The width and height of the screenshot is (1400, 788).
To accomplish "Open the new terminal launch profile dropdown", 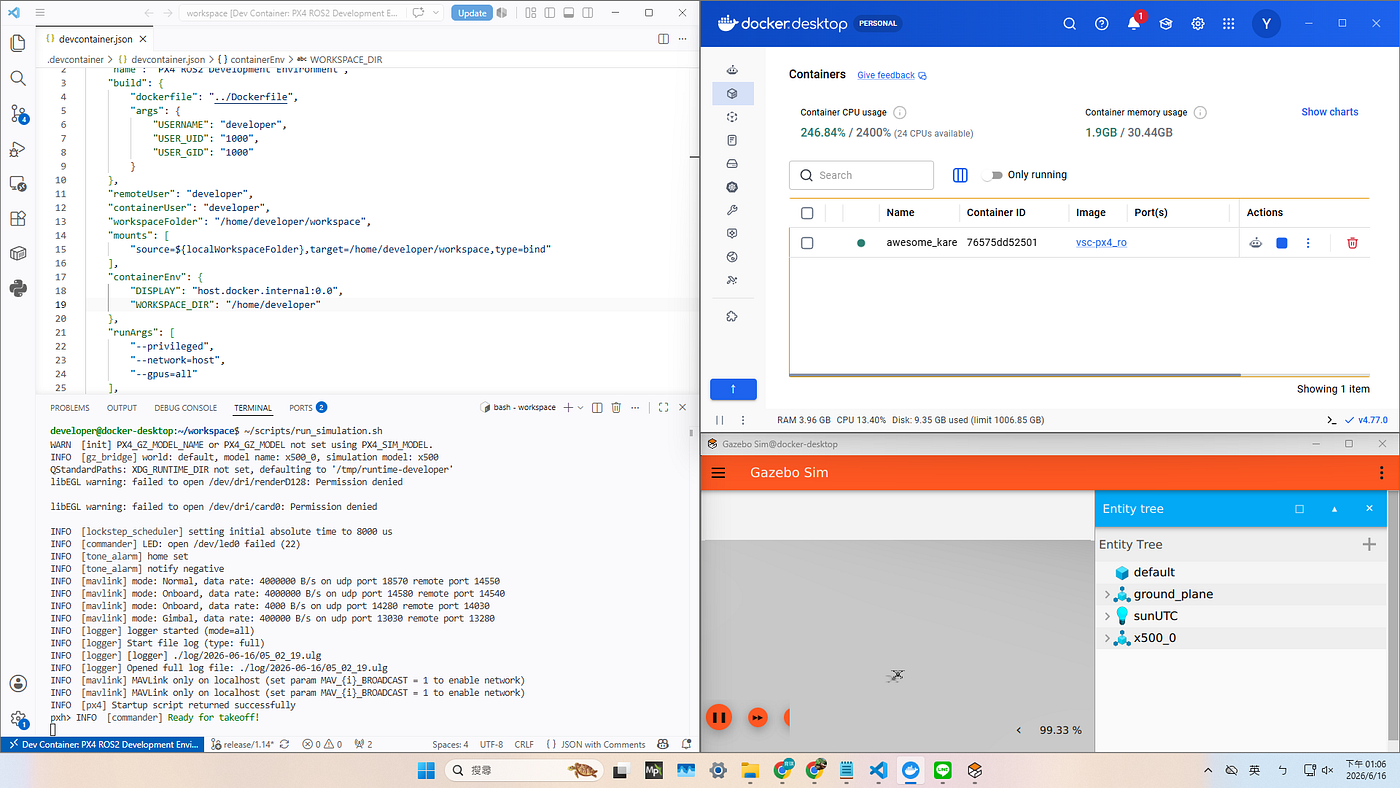I will tap(581, 408).
